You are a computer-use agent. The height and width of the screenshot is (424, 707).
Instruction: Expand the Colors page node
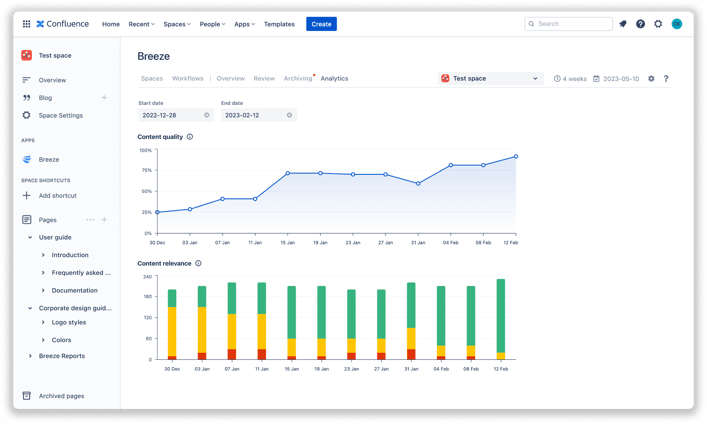pos(43,340)
